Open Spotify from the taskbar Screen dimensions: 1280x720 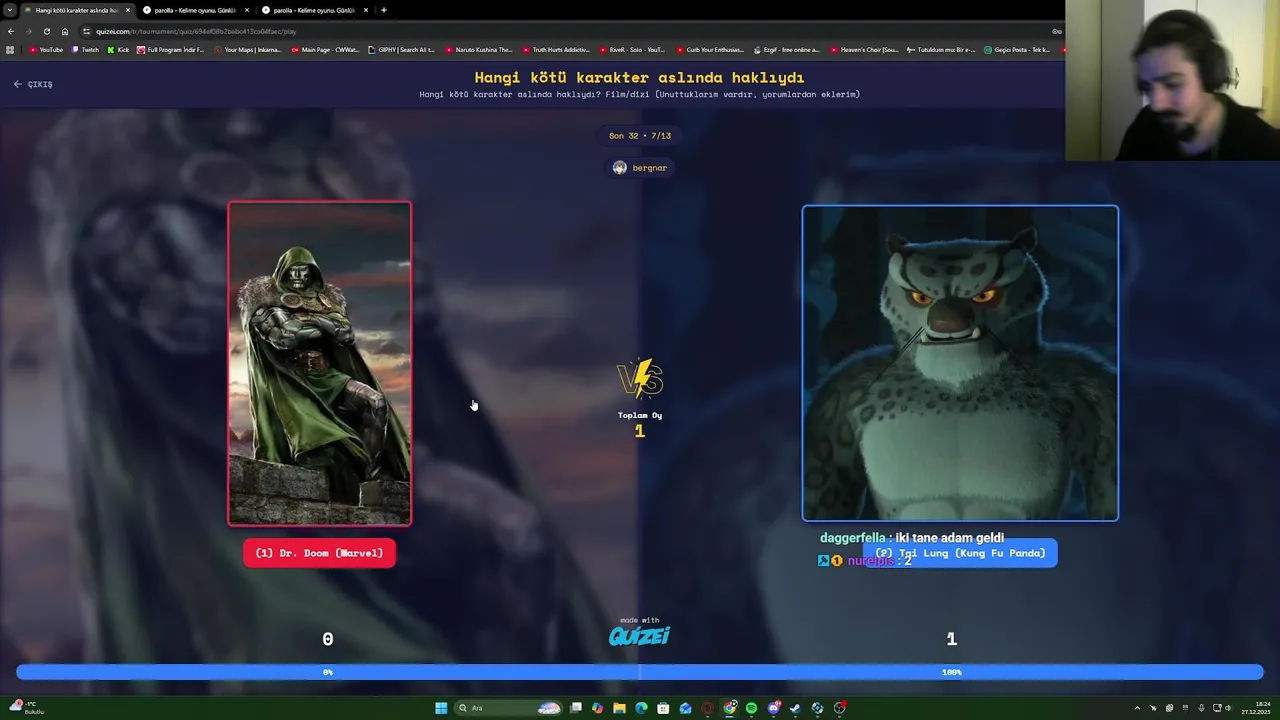pos(751,708)
